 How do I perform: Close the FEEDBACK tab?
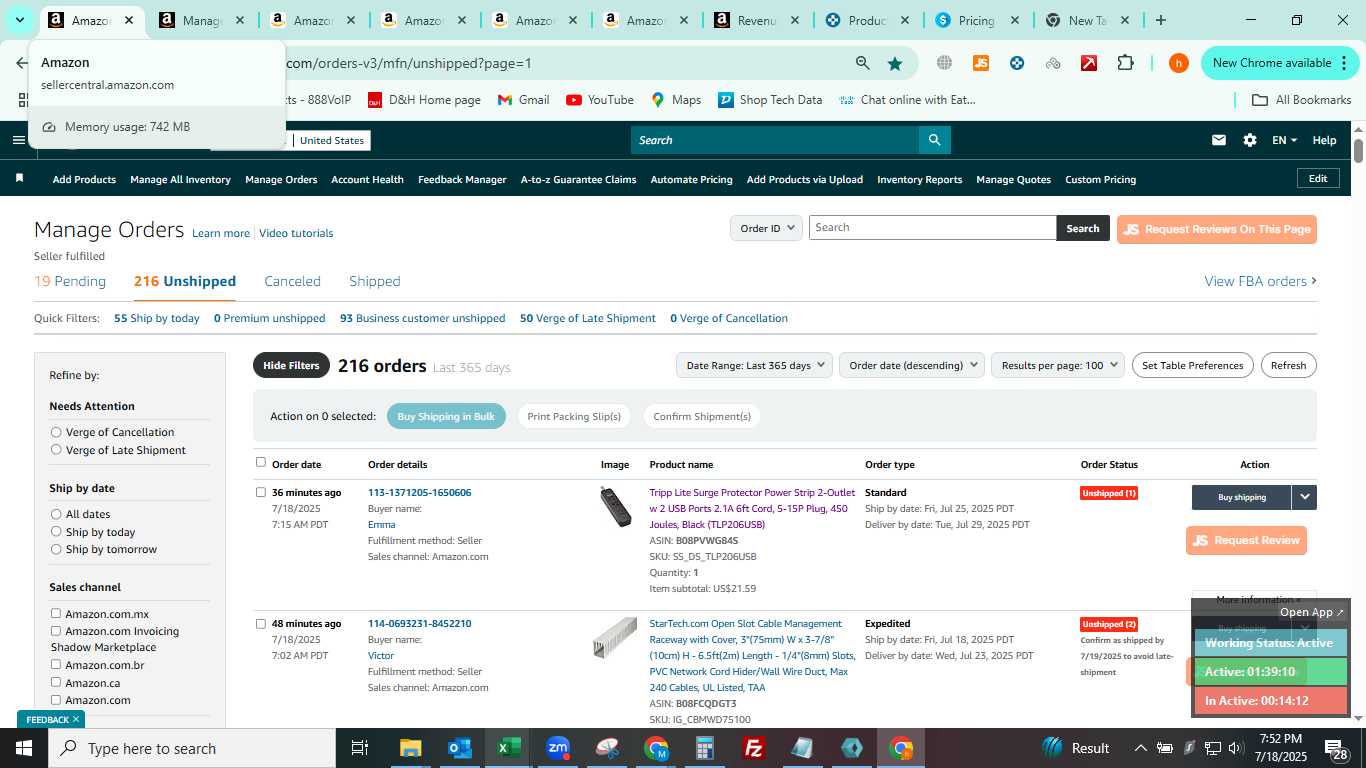click(76, 719)
